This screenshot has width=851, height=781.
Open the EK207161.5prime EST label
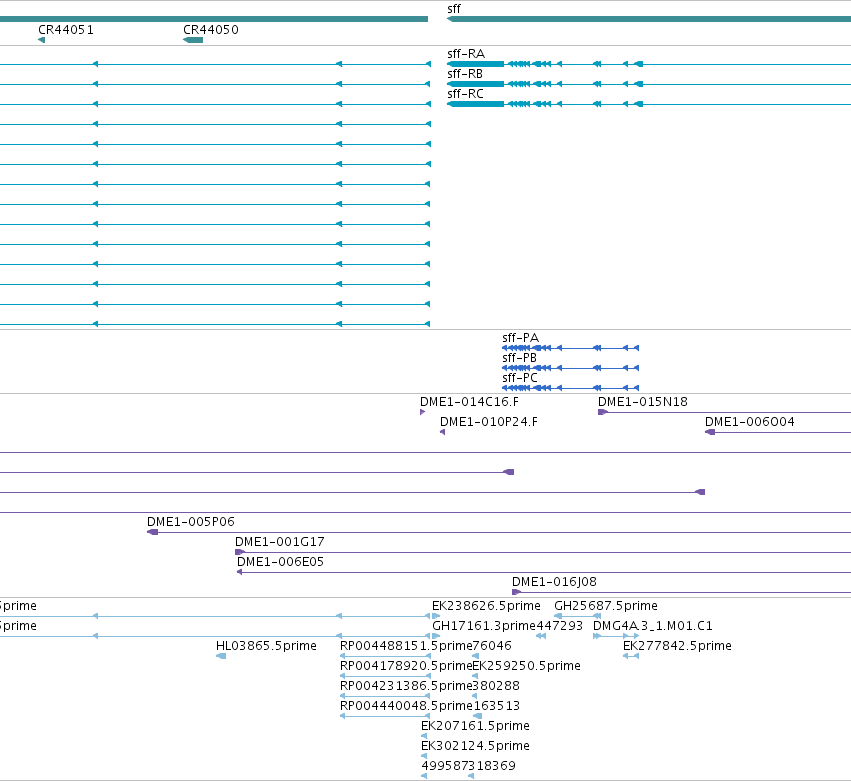(475, 726)
